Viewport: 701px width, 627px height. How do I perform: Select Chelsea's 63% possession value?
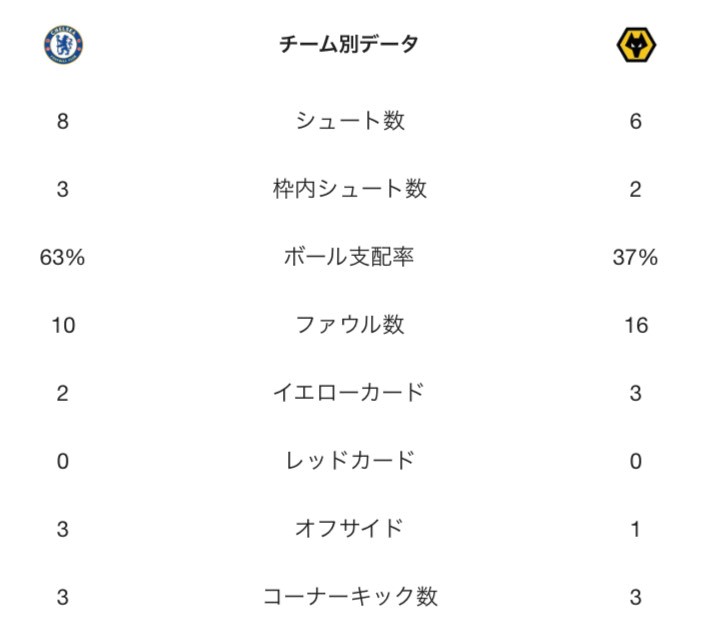click(63, 258)
